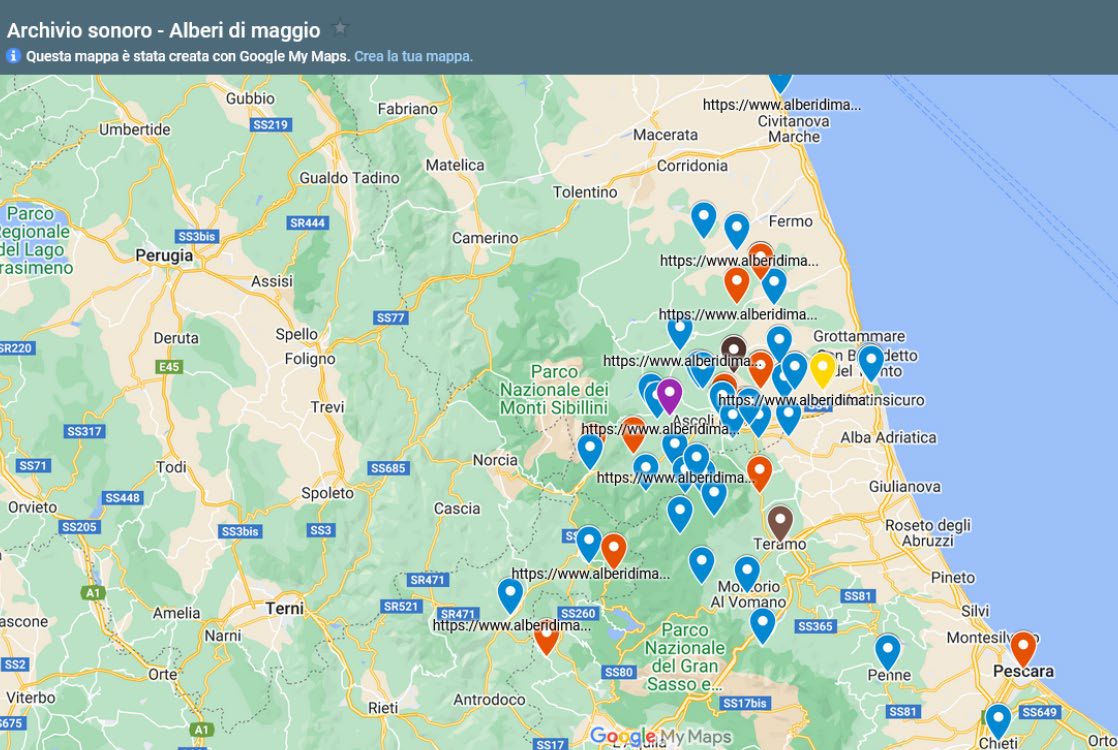Select the orange pin below SS260 label
Screen dimensions: 1118x750
pyautogui.click(x=546, y=637)
